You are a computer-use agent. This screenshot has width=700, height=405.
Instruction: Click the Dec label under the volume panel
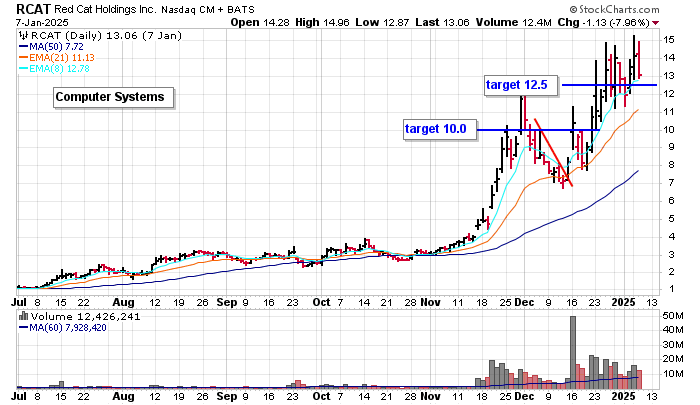coord(524,396)
